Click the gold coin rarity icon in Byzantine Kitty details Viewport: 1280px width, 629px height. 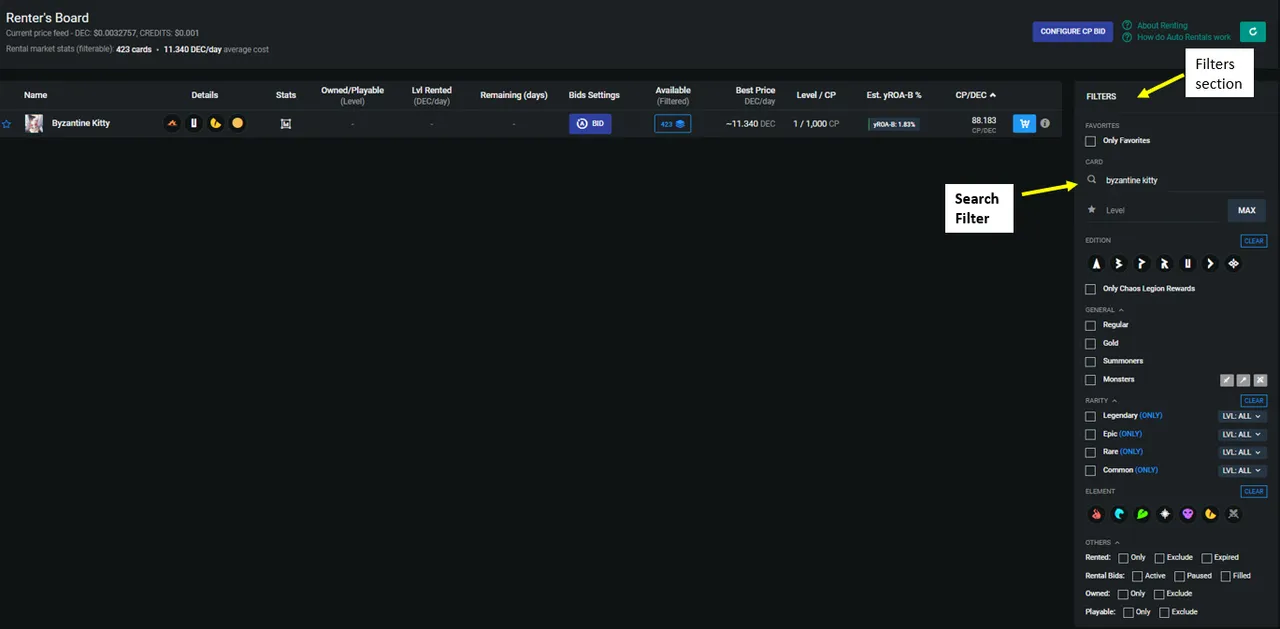click(x=237, y=123)
